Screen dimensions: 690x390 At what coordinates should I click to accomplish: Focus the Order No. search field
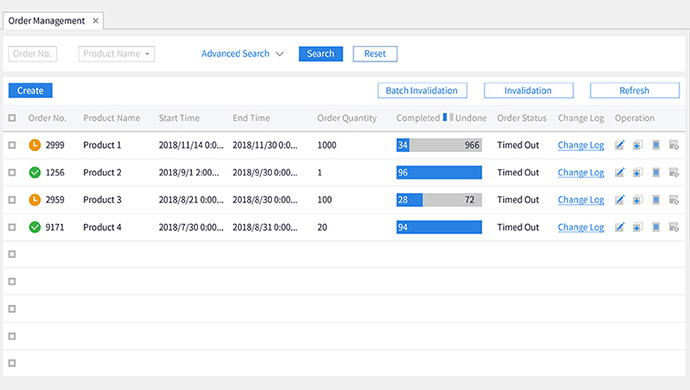pos(33,54)
